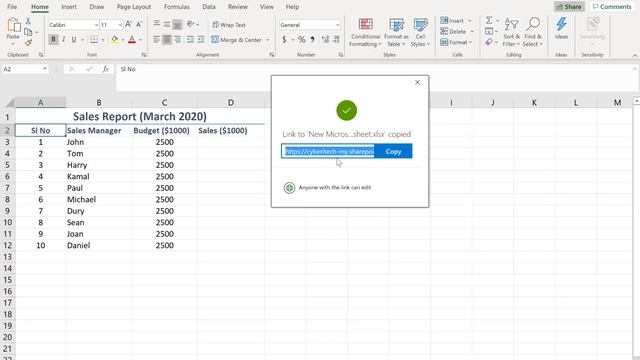Select the Format Painter brush
Viewport: 640px width, 360px height.
[28, 42]
